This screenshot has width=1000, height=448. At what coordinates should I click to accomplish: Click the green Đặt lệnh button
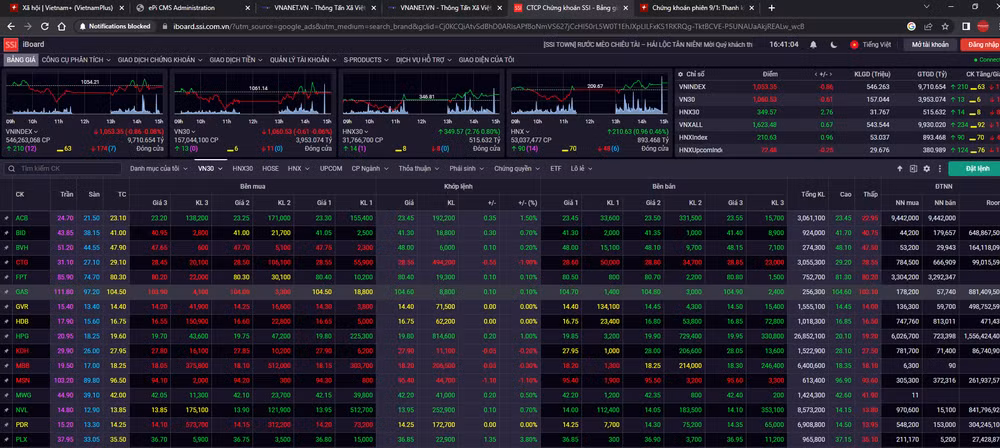[x=974, y=168]
